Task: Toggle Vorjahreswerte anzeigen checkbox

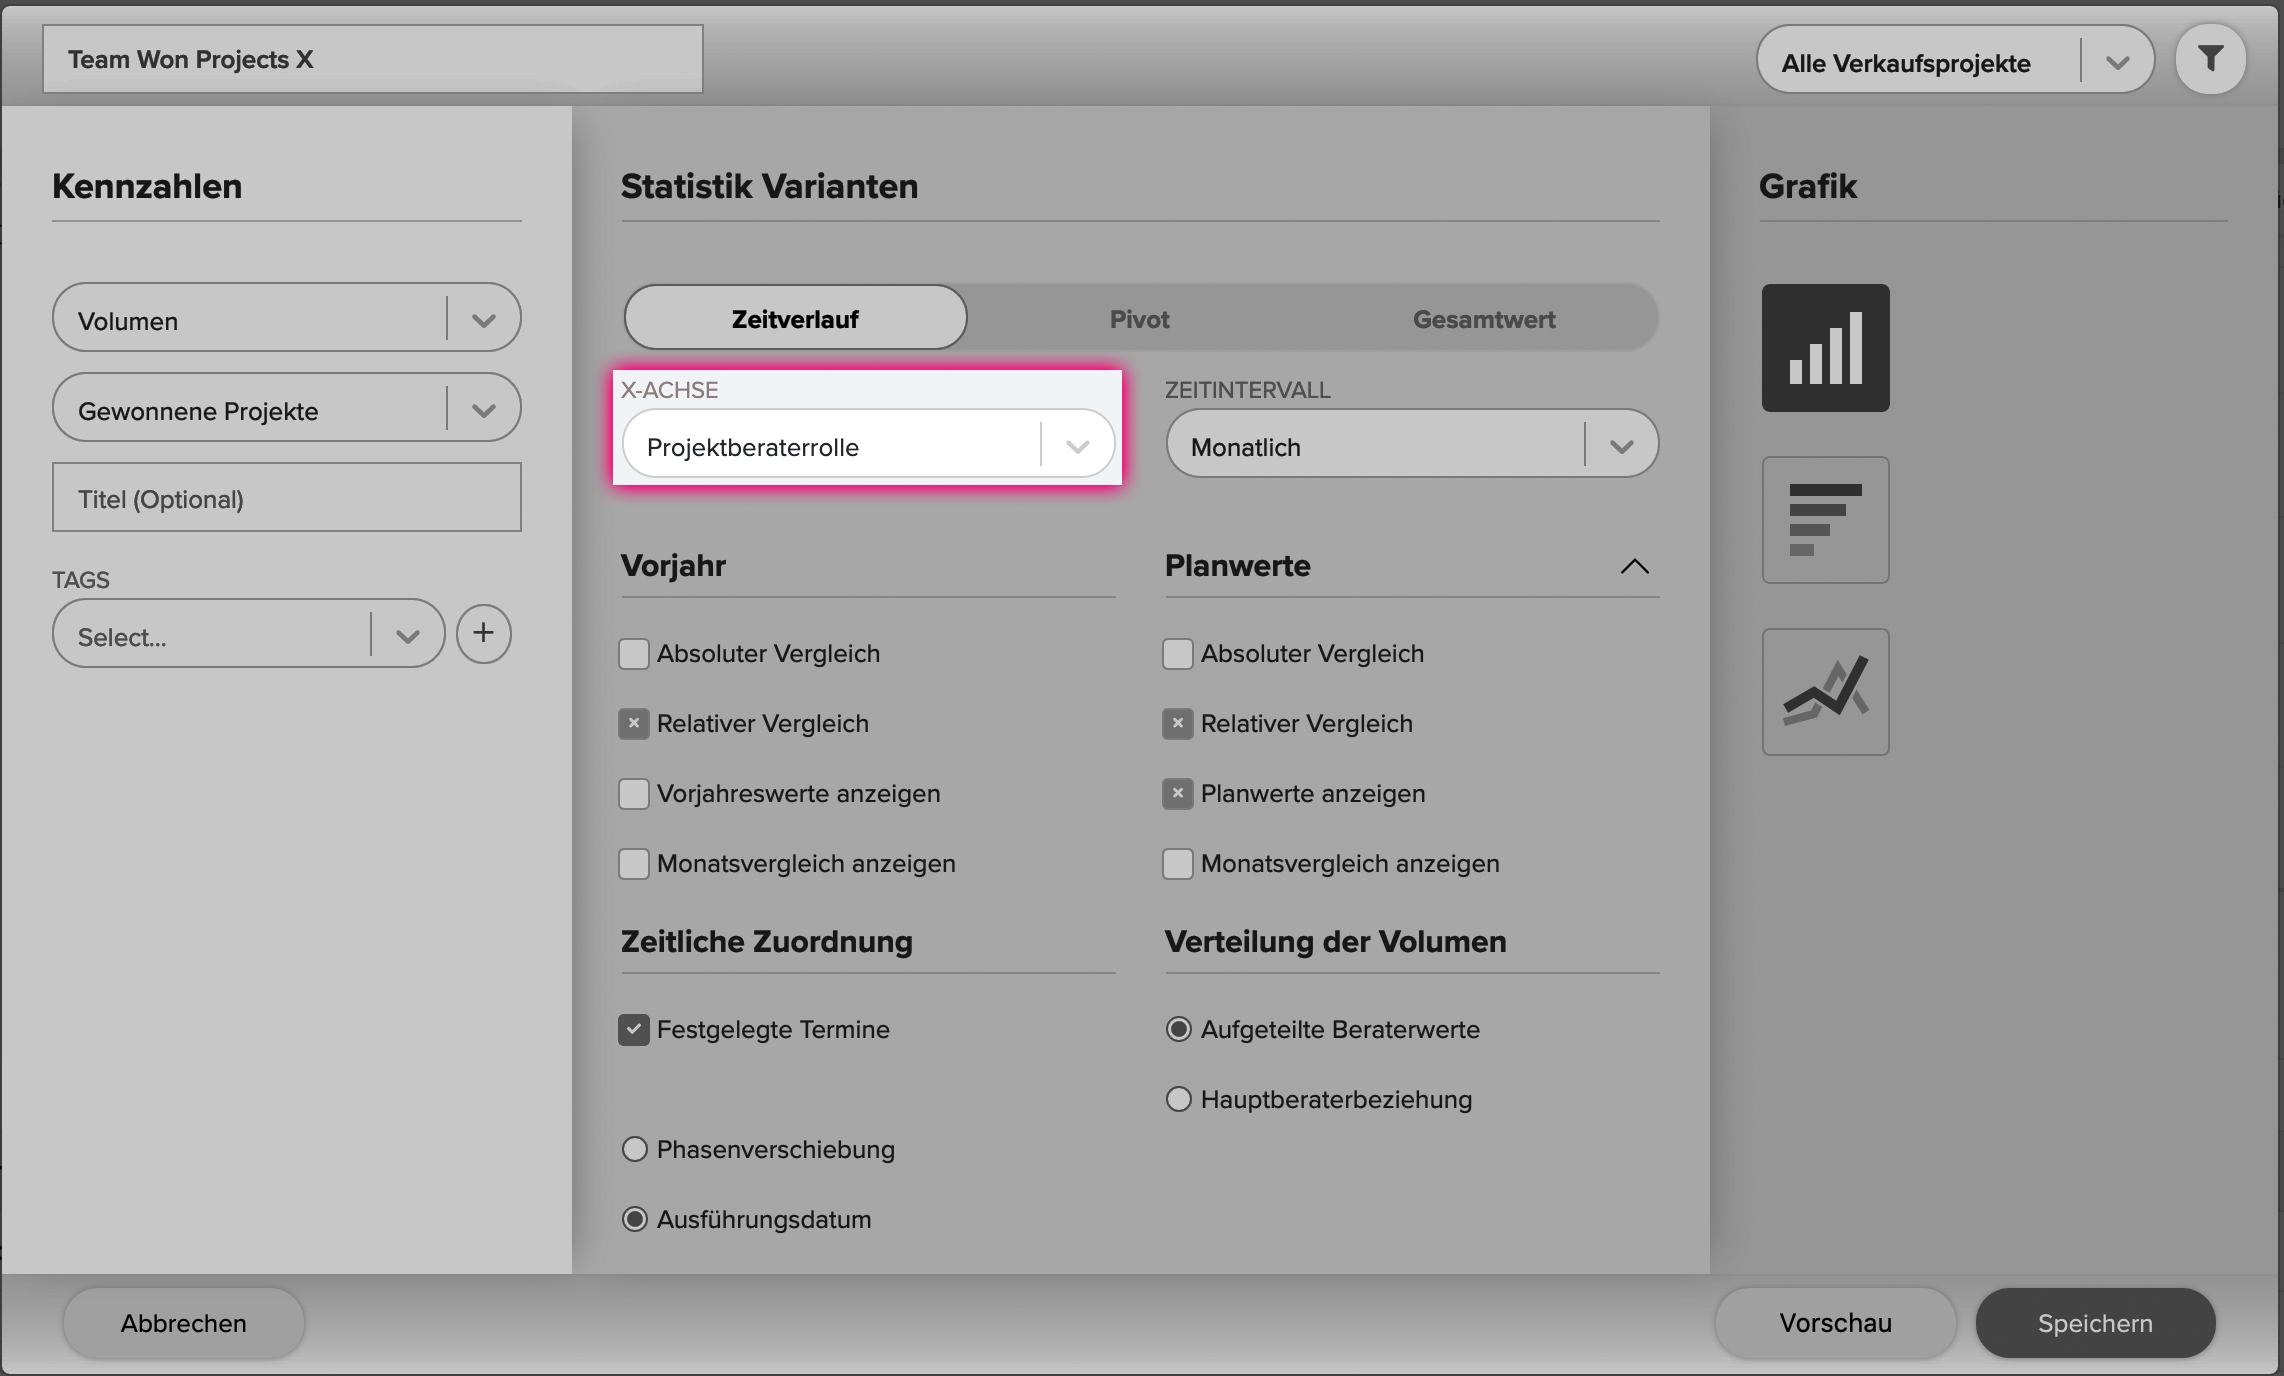Action: pyautogui.click(x=634, y=794)
